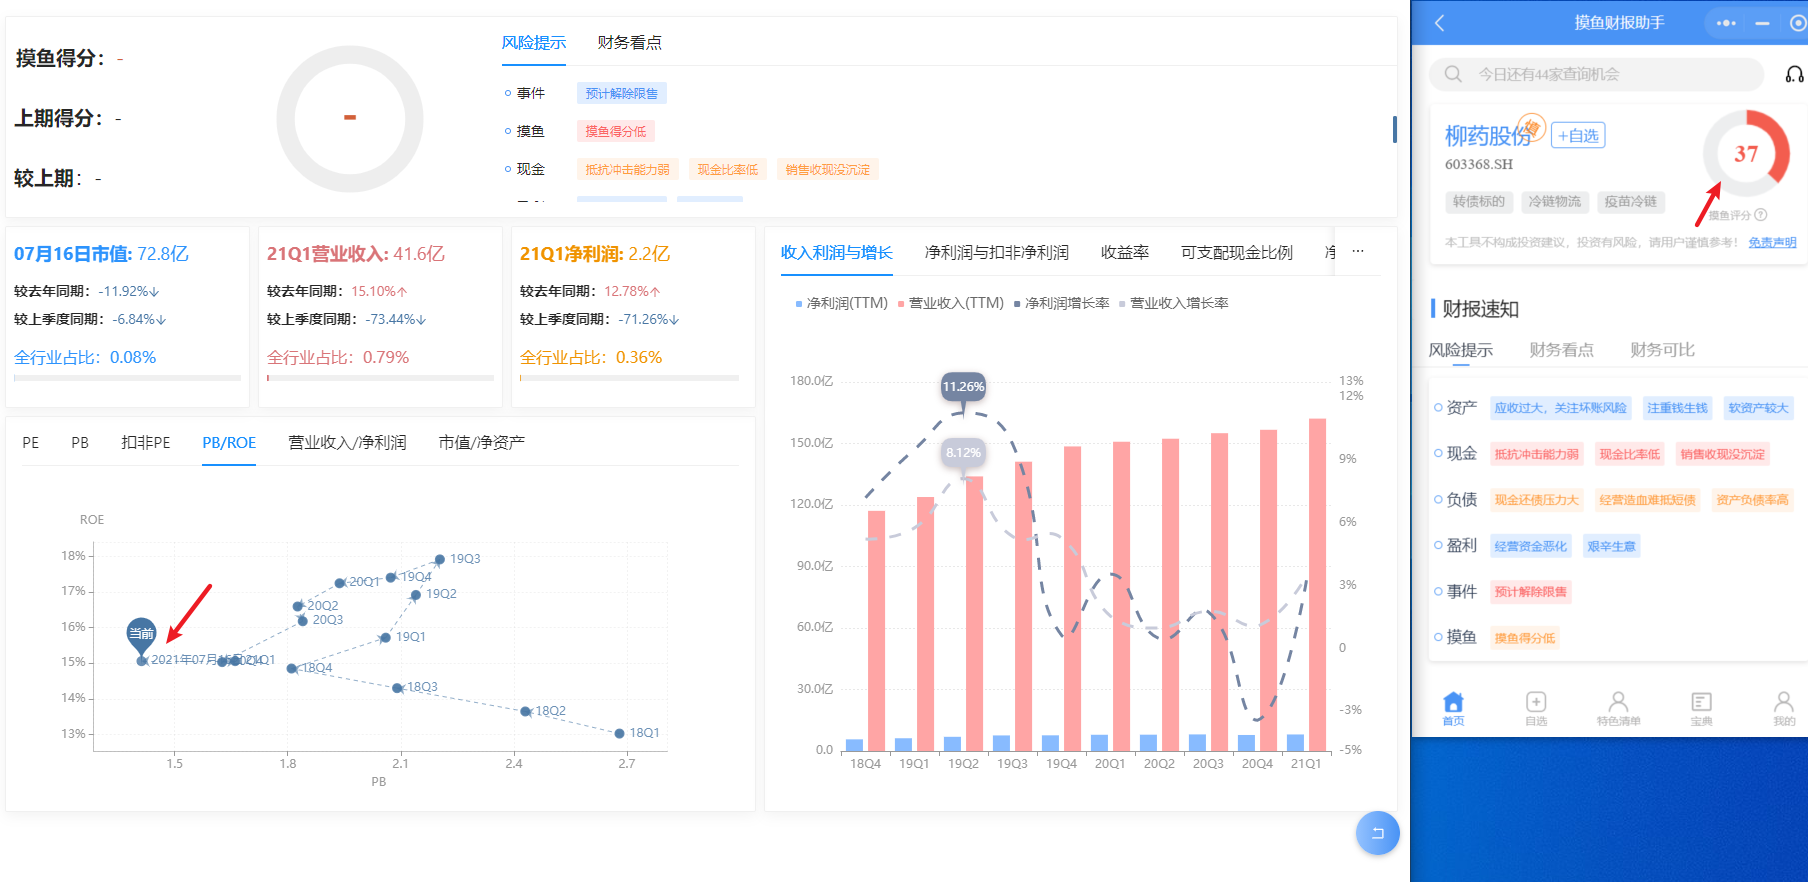Toggle the 净利润(TTM) legend series
1808x882 pixels.
tap(841, 303)
